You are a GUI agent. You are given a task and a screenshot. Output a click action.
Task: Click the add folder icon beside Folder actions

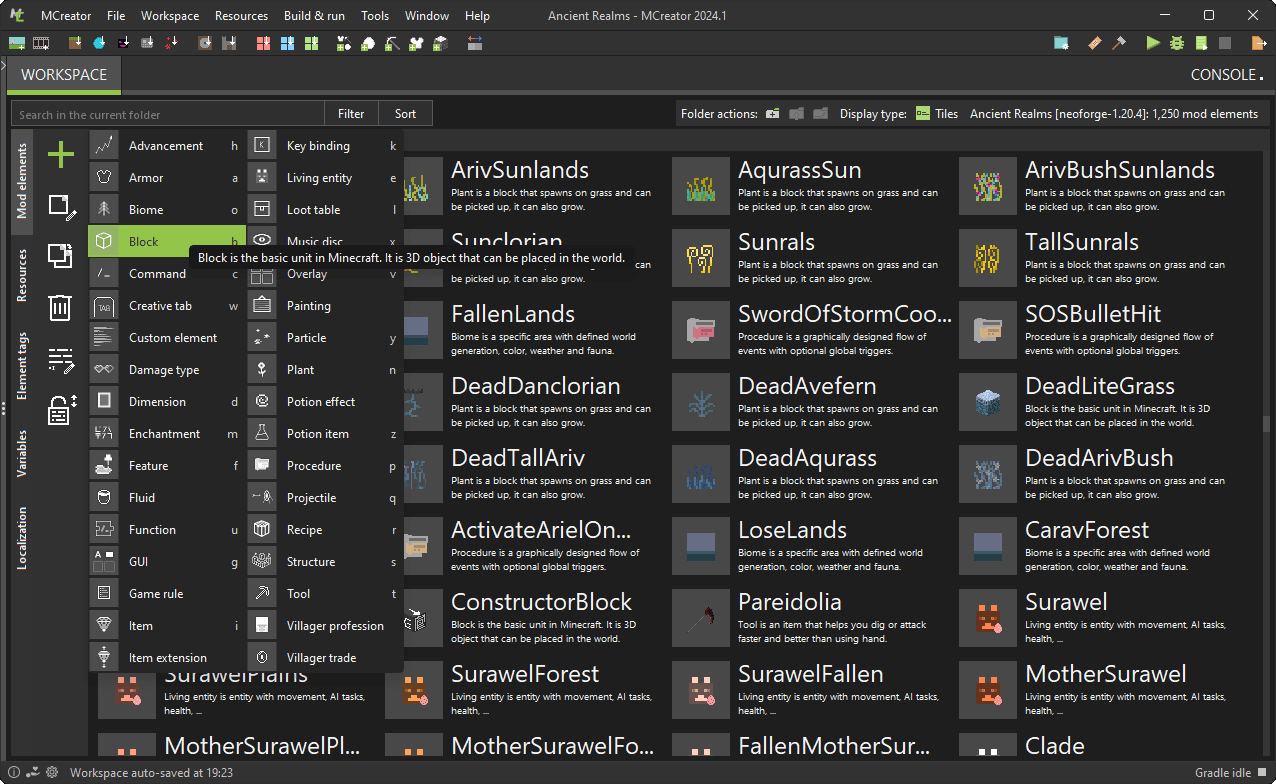point(773,114)
